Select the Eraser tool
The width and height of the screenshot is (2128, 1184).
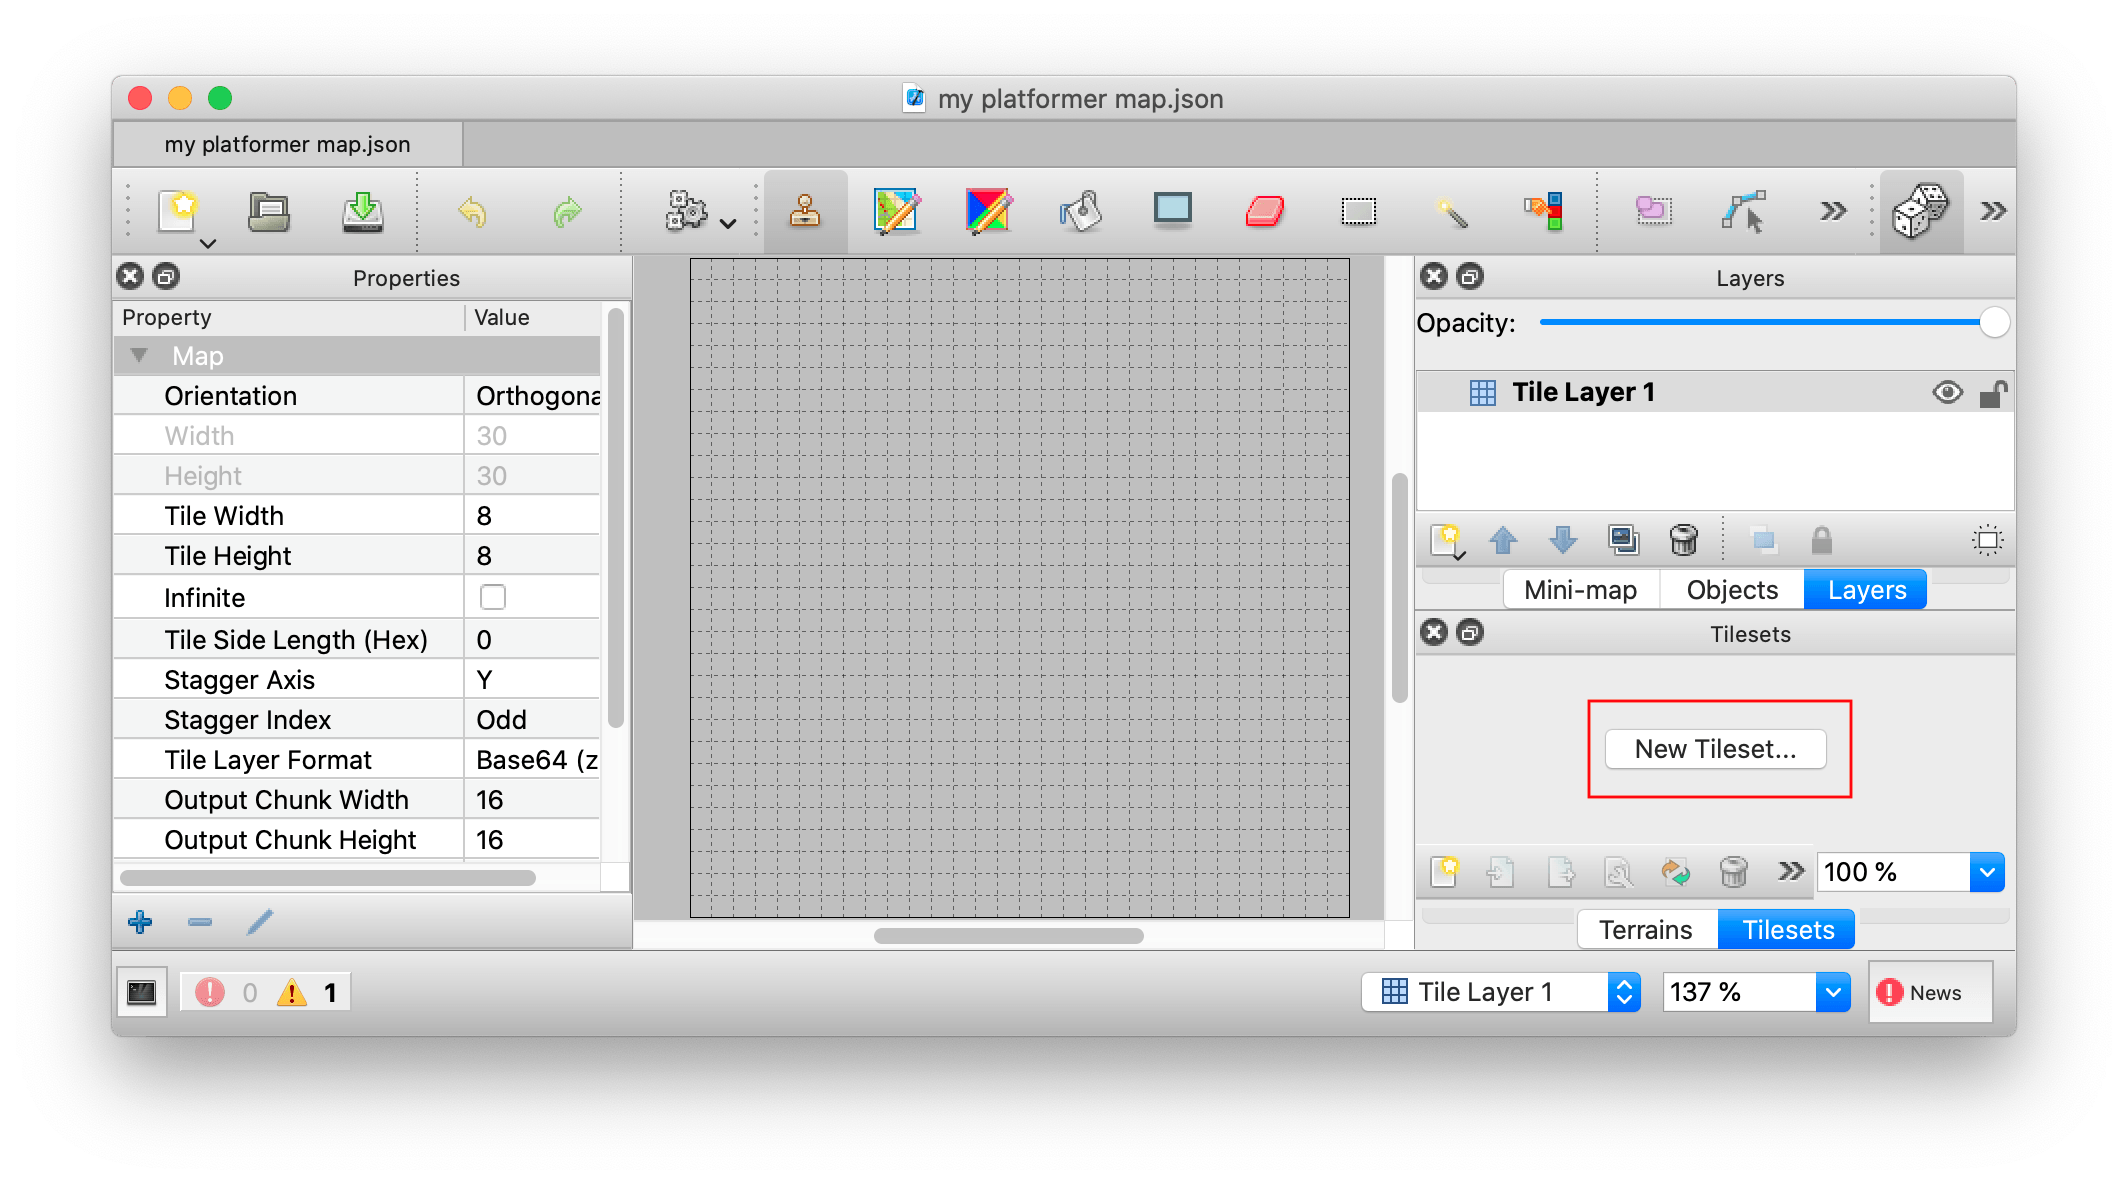(x=1265, y=211)
